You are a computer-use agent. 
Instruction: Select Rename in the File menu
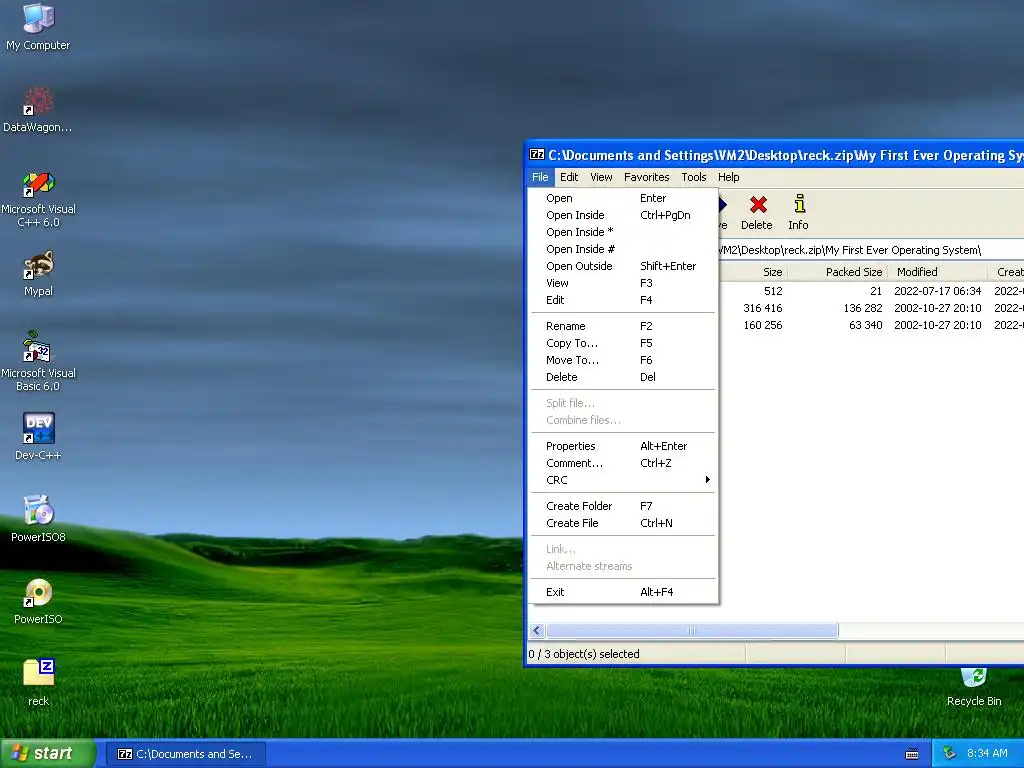[x=623, y=326]
